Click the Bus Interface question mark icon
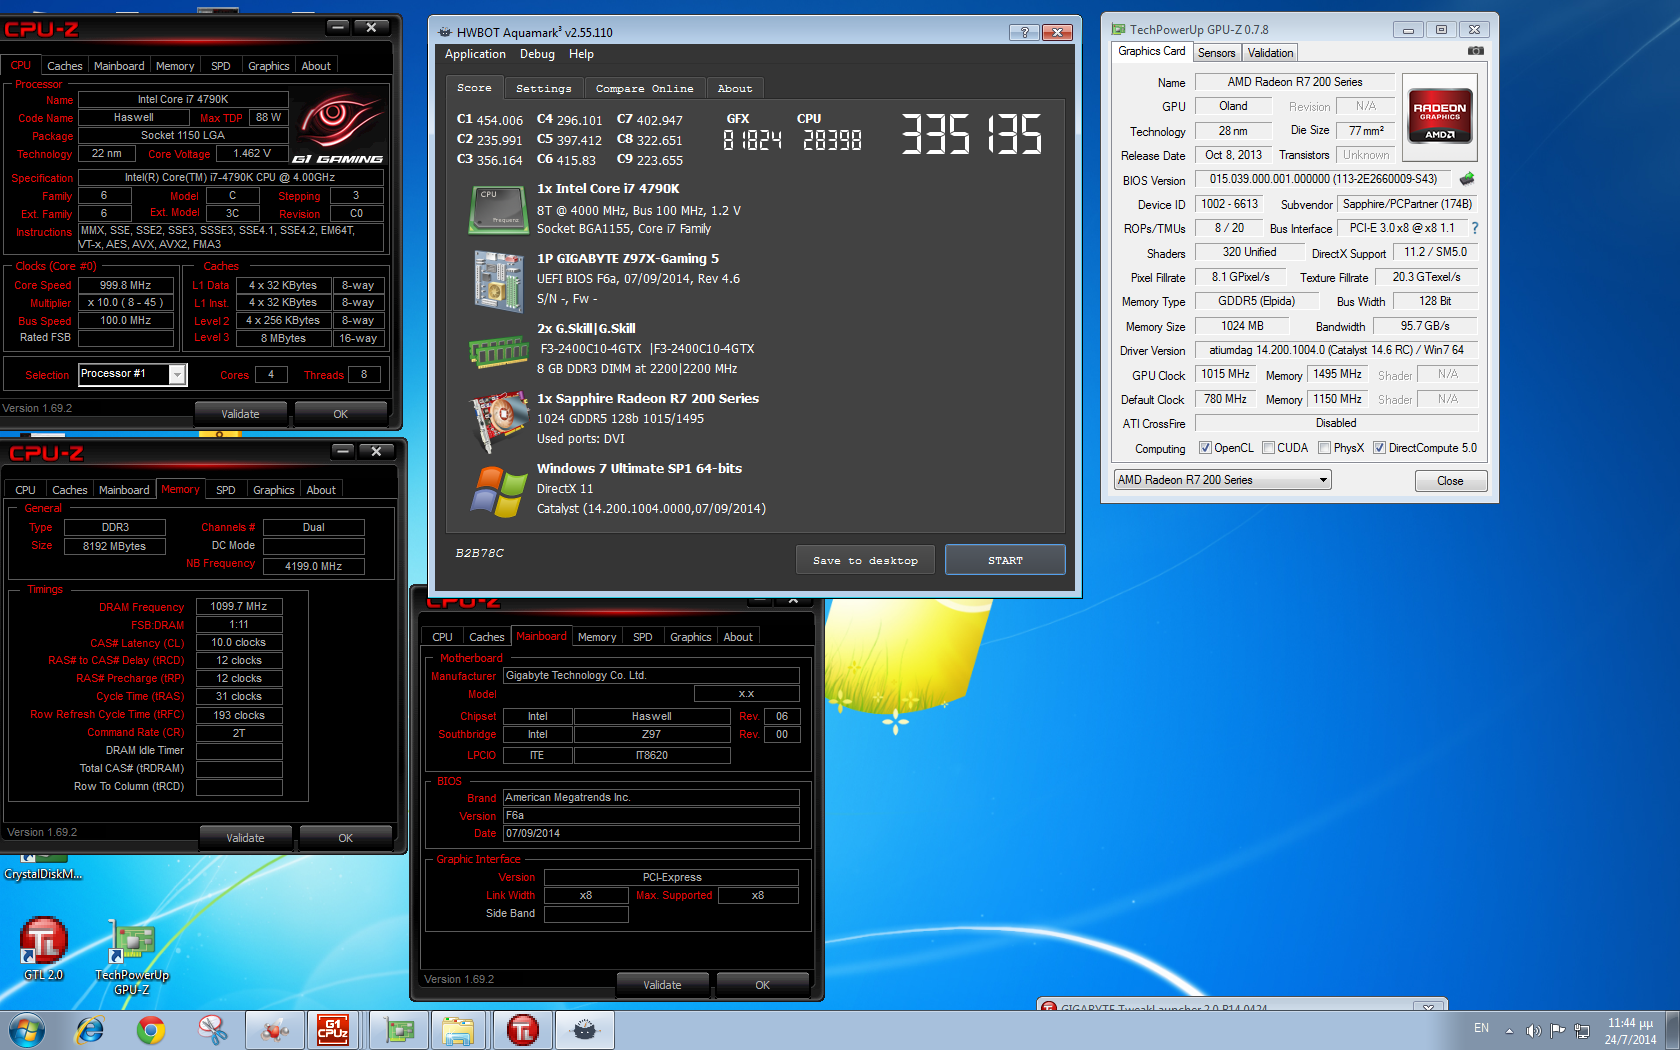1680x1050 pixels. point(1474,228)
